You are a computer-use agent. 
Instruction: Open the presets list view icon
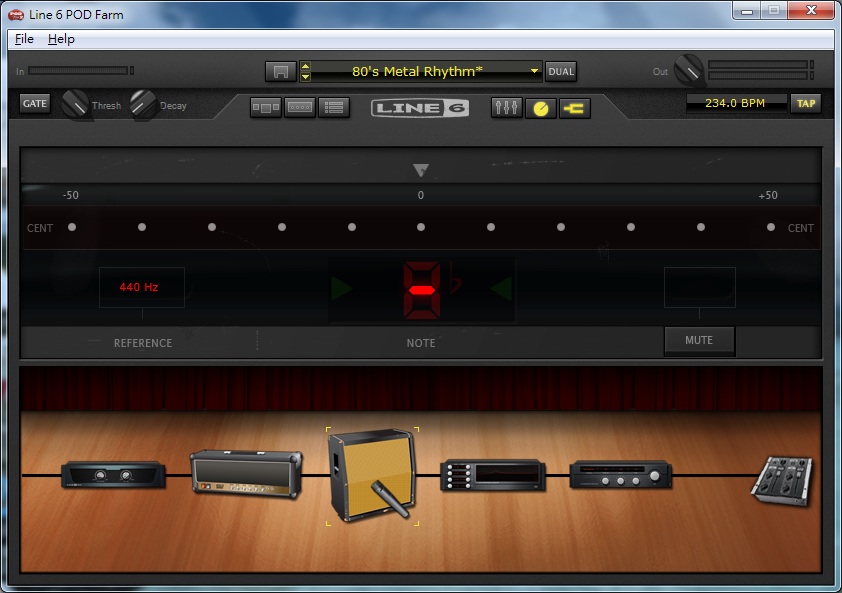coord(334,107)
